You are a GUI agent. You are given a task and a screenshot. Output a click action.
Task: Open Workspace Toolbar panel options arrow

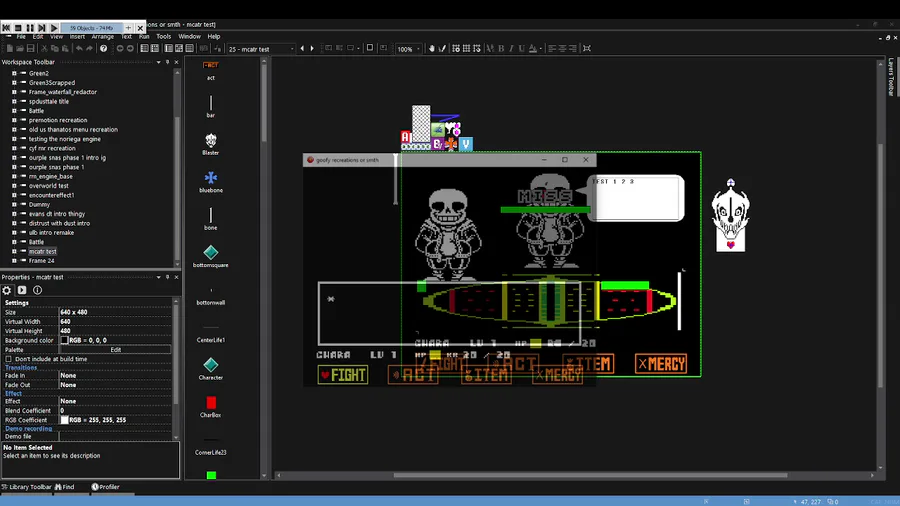pos(158,62)
